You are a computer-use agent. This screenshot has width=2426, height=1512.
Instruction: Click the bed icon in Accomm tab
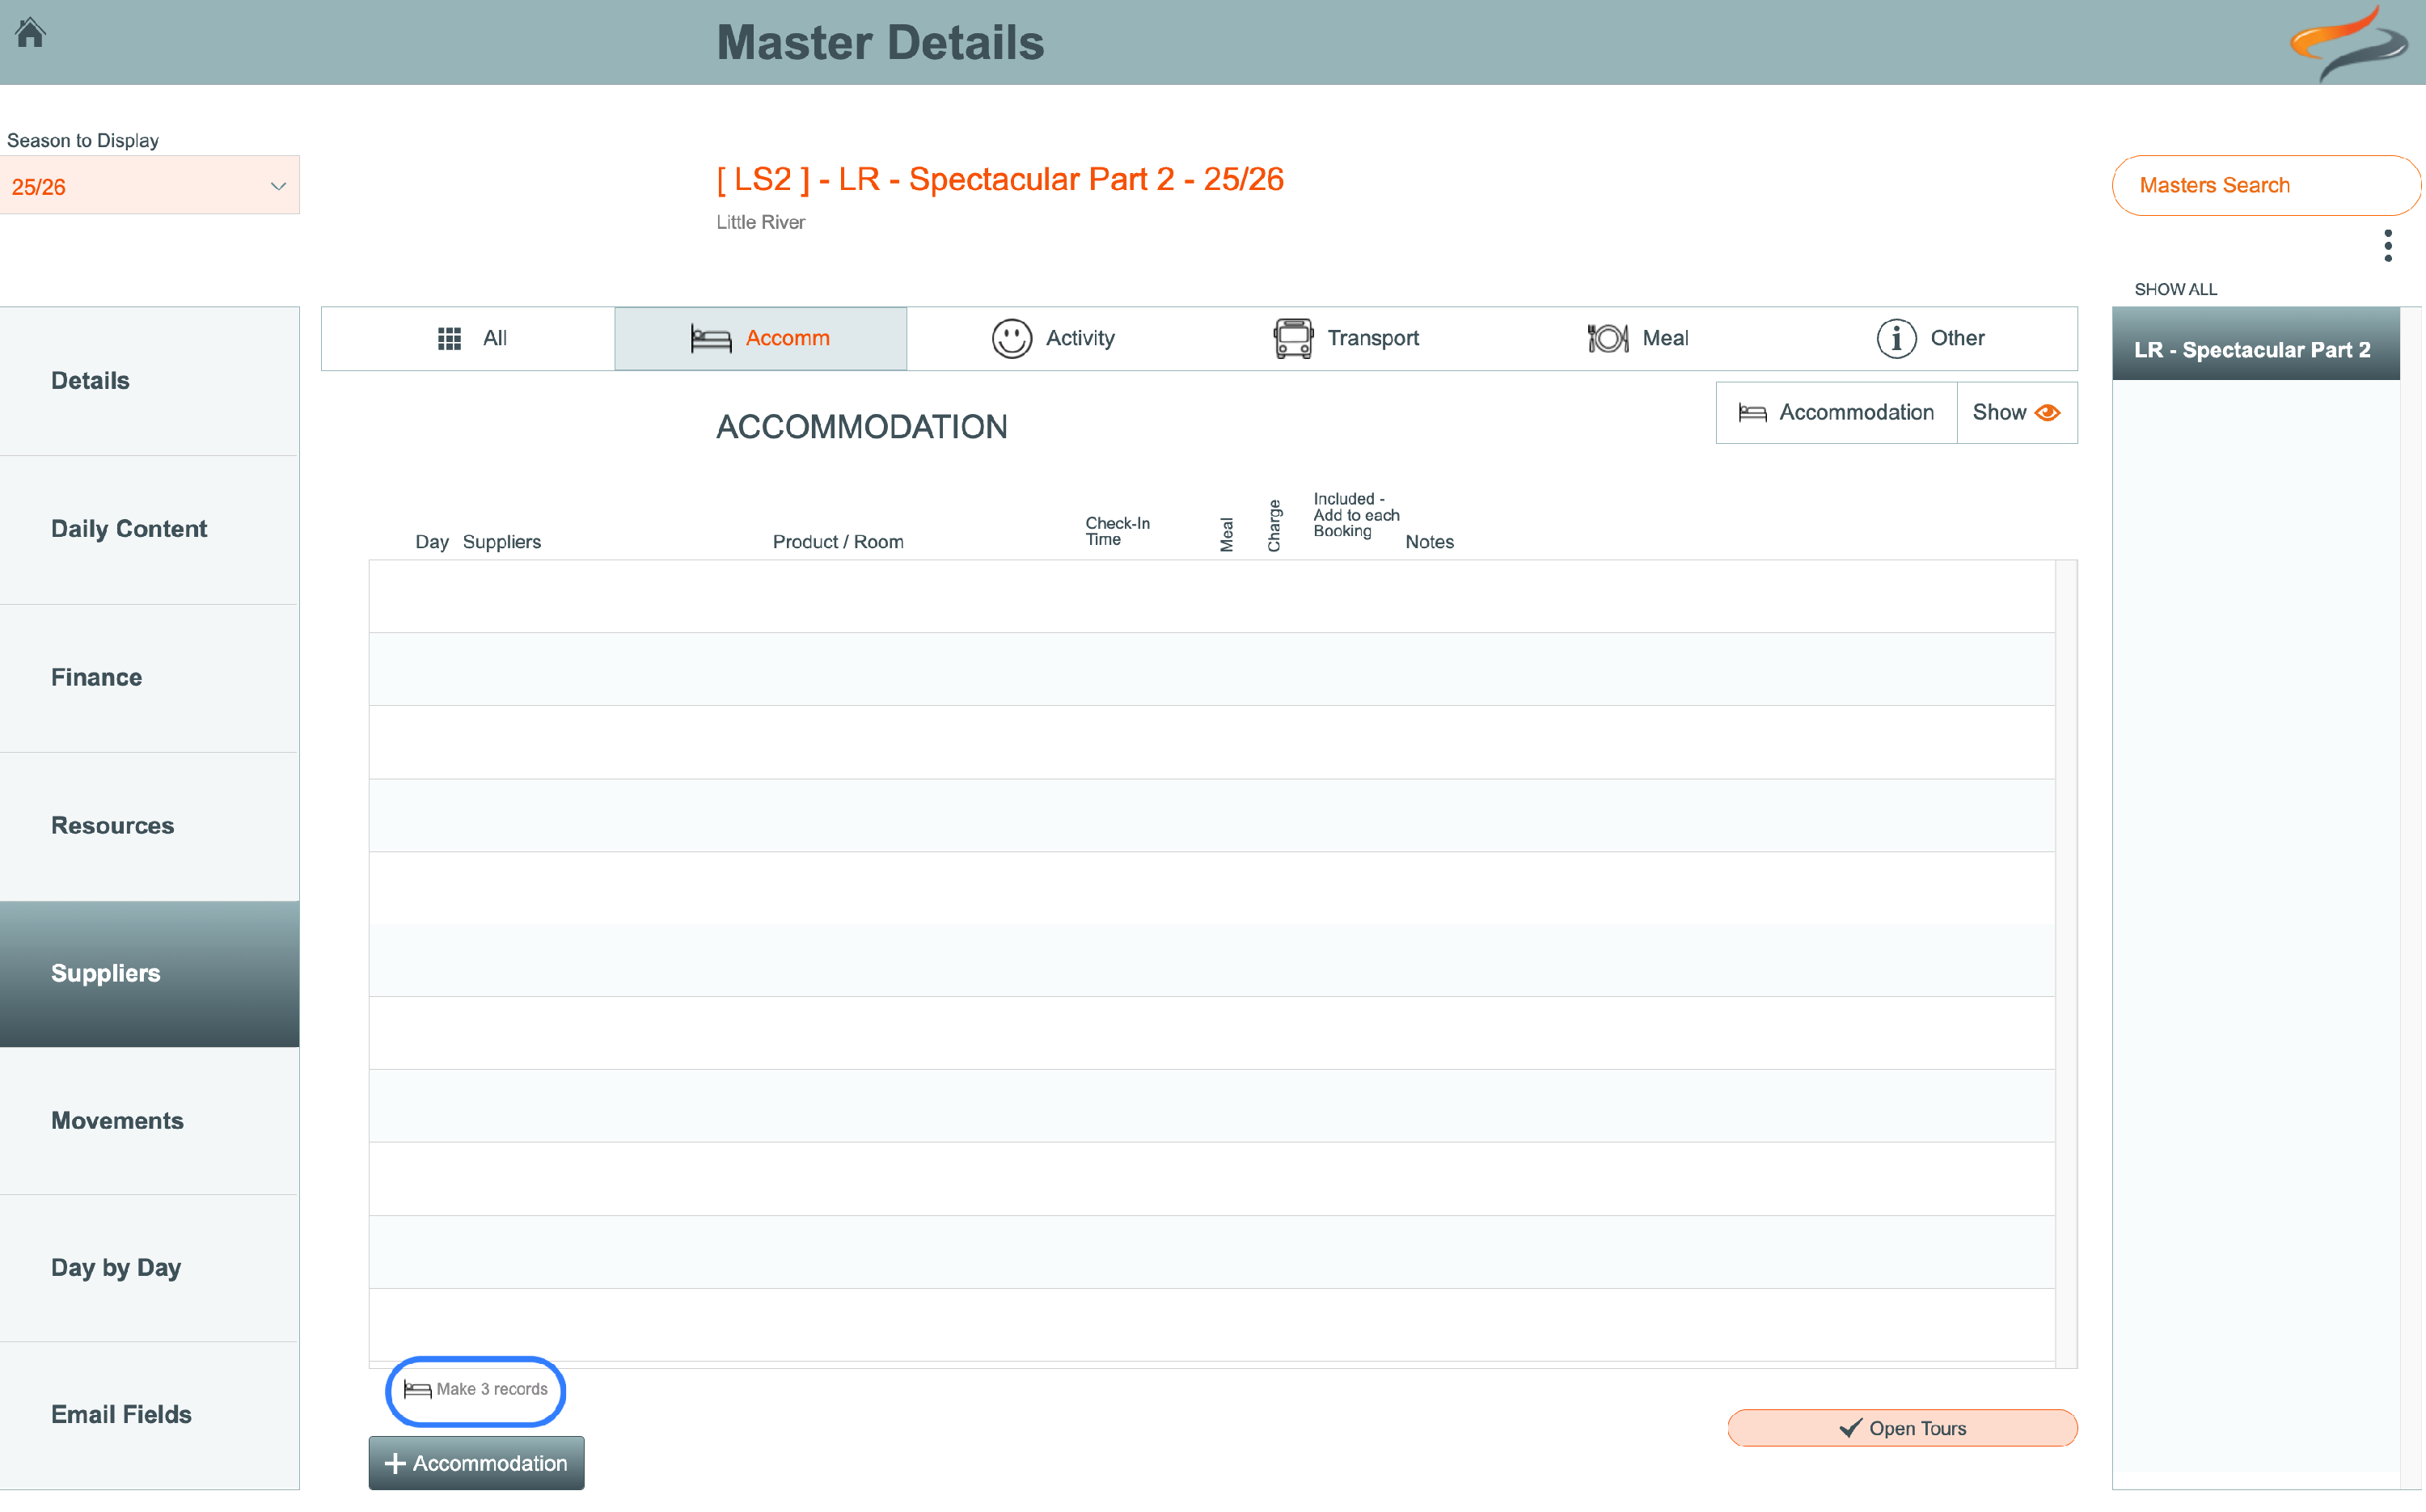[710, 339]
